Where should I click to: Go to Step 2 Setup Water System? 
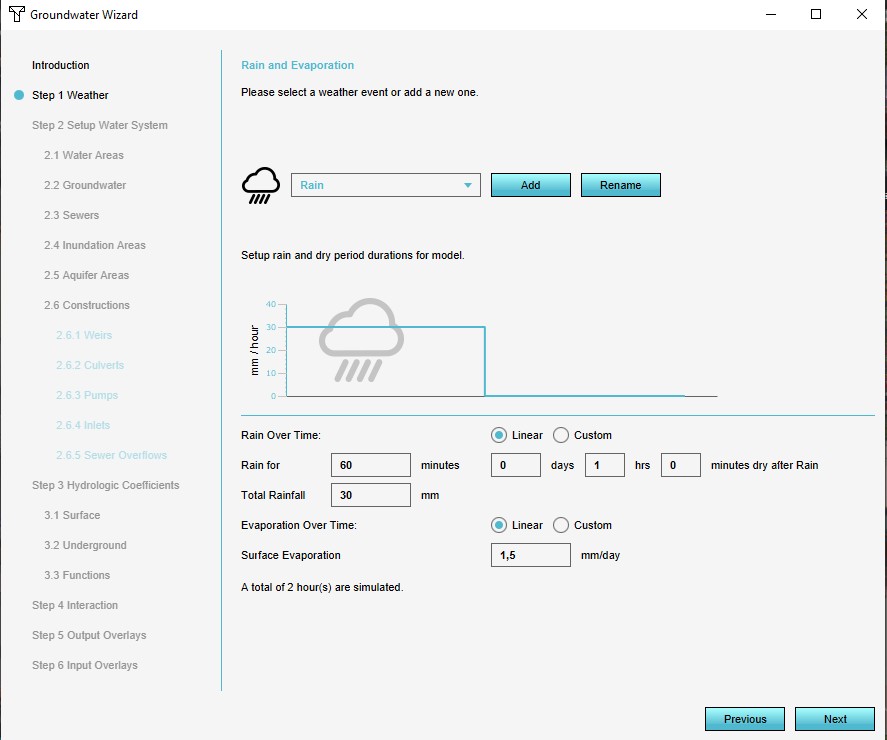100,125
